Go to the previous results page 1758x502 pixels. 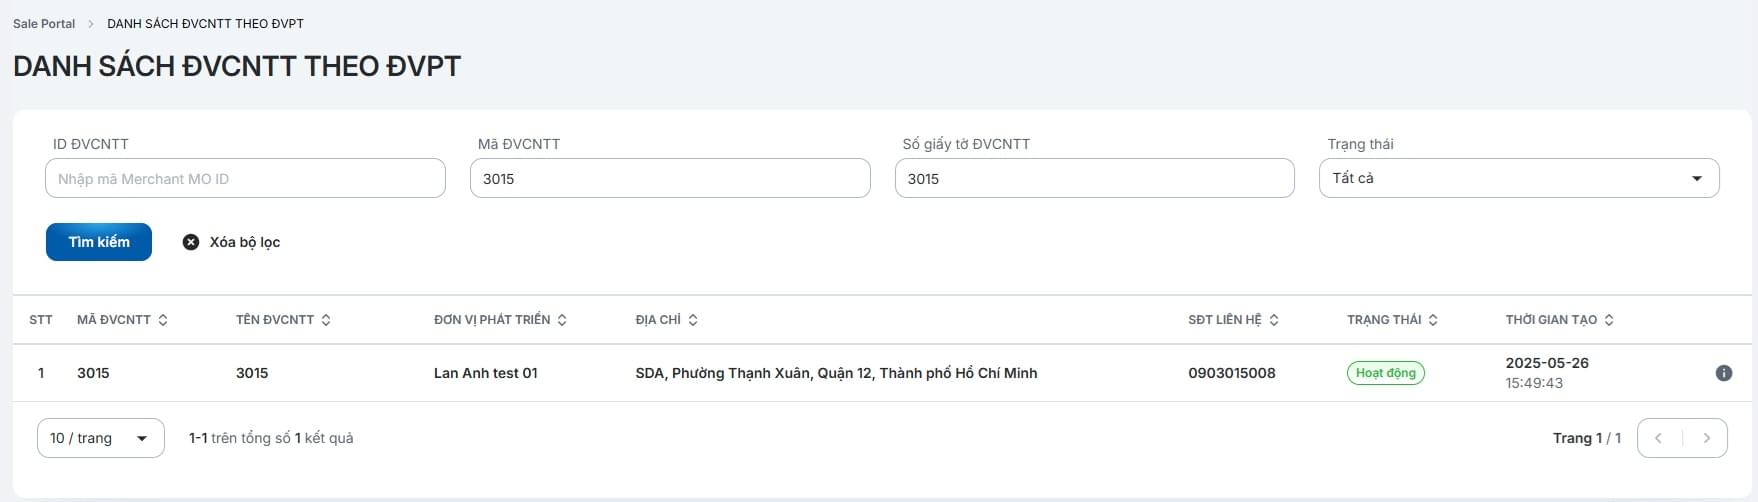coord(1659,438)
